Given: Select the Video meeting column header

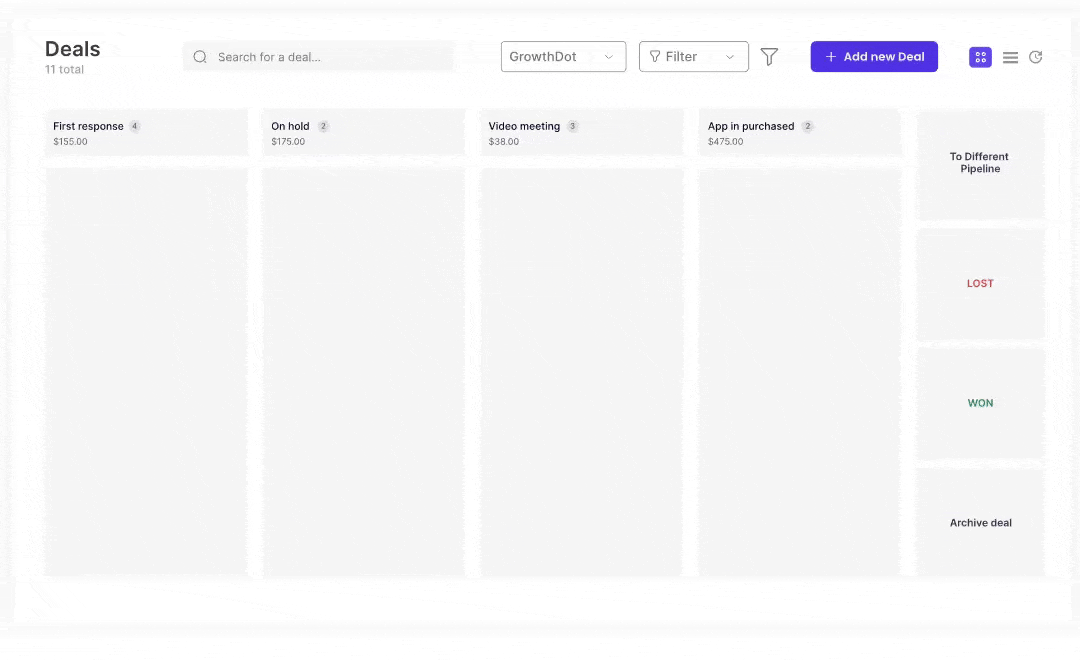Looking at the screenshot, I should click(525, 126).
